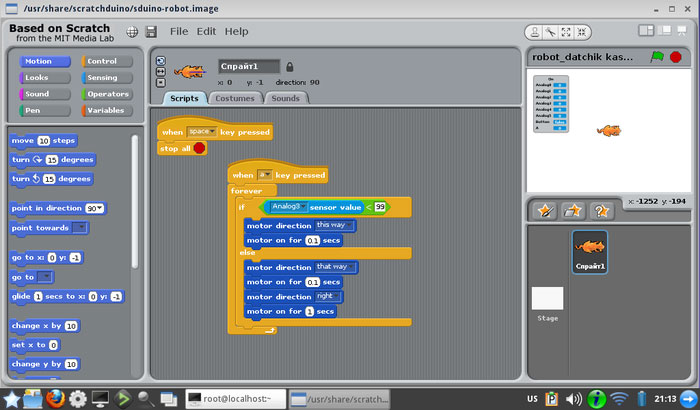Toggle the sprite drag lock icon
Viewport: 700px width, 410px height.
click(290, 67)
